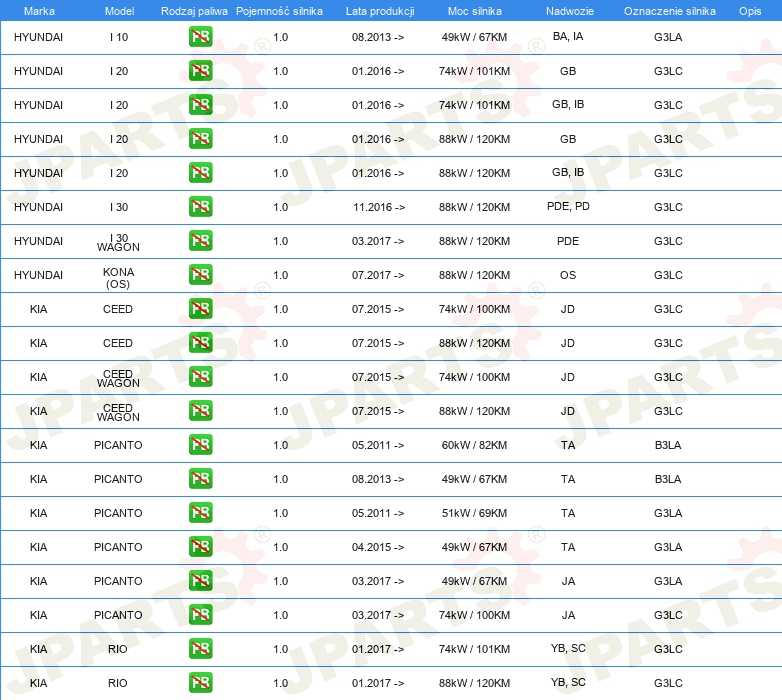
Task: Click the petrol fuel icon in the Hyundai I 10 row
Action: pos(200,37)
